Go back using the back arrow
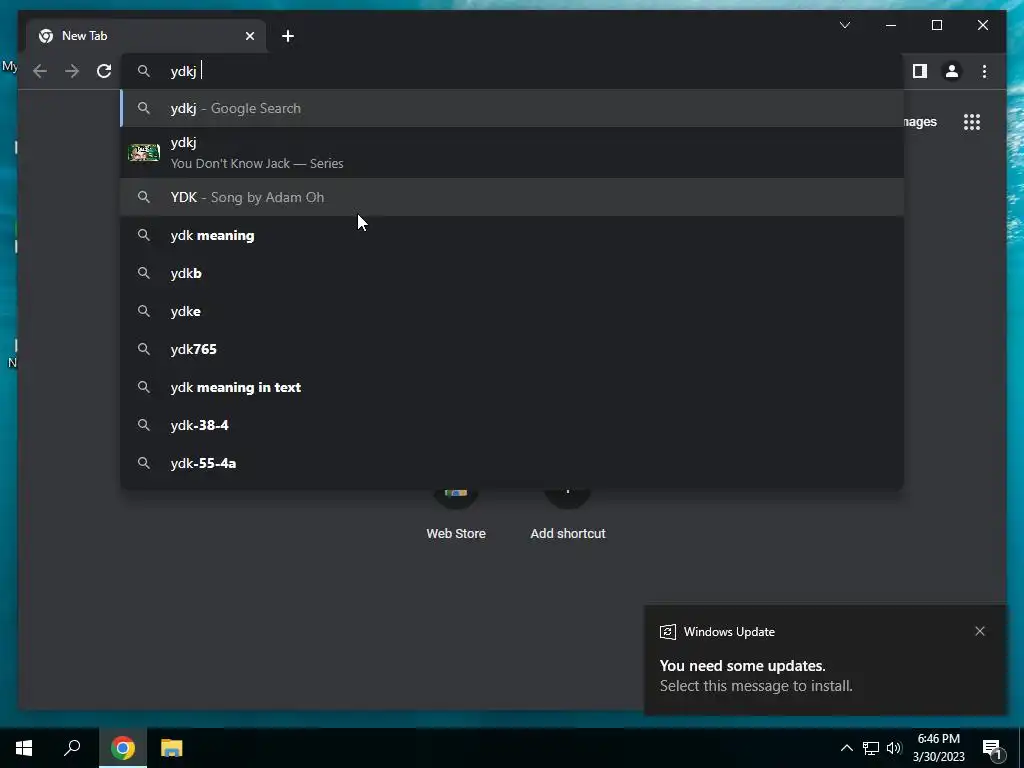The width and height of the screenshot is (1024, 768). click(x=40, y=71)
